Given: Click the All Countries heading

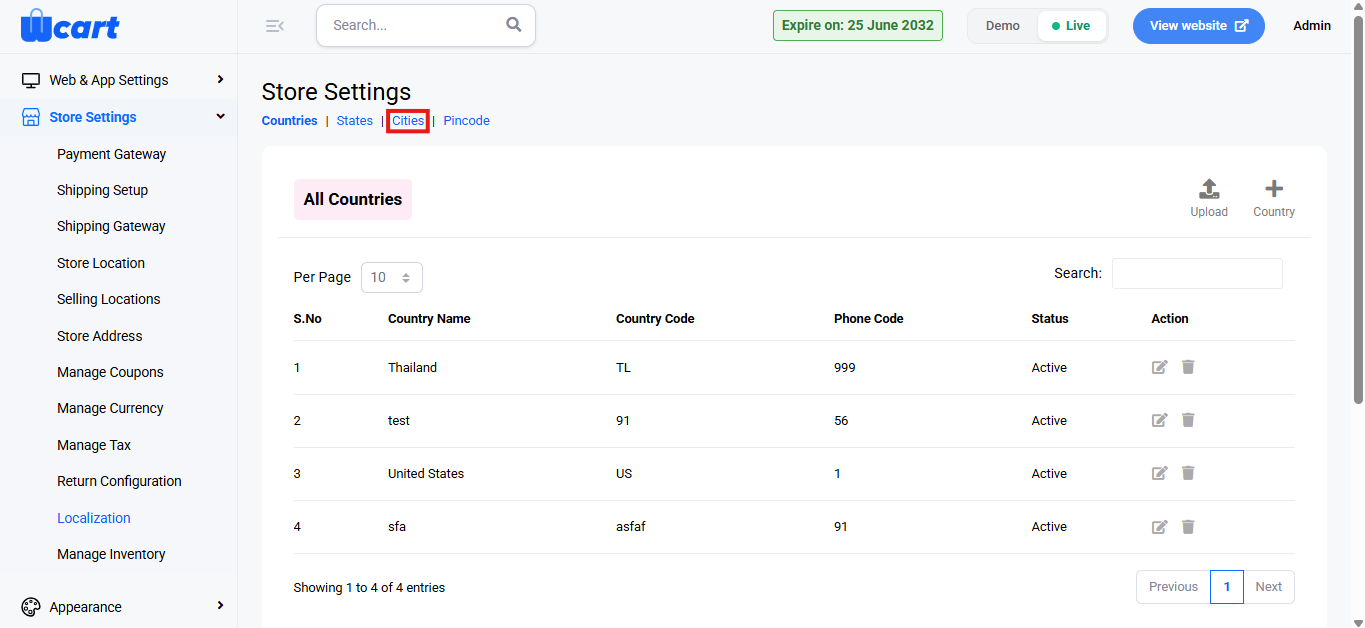Looking at the screenshot, I should tap(353, 199).
